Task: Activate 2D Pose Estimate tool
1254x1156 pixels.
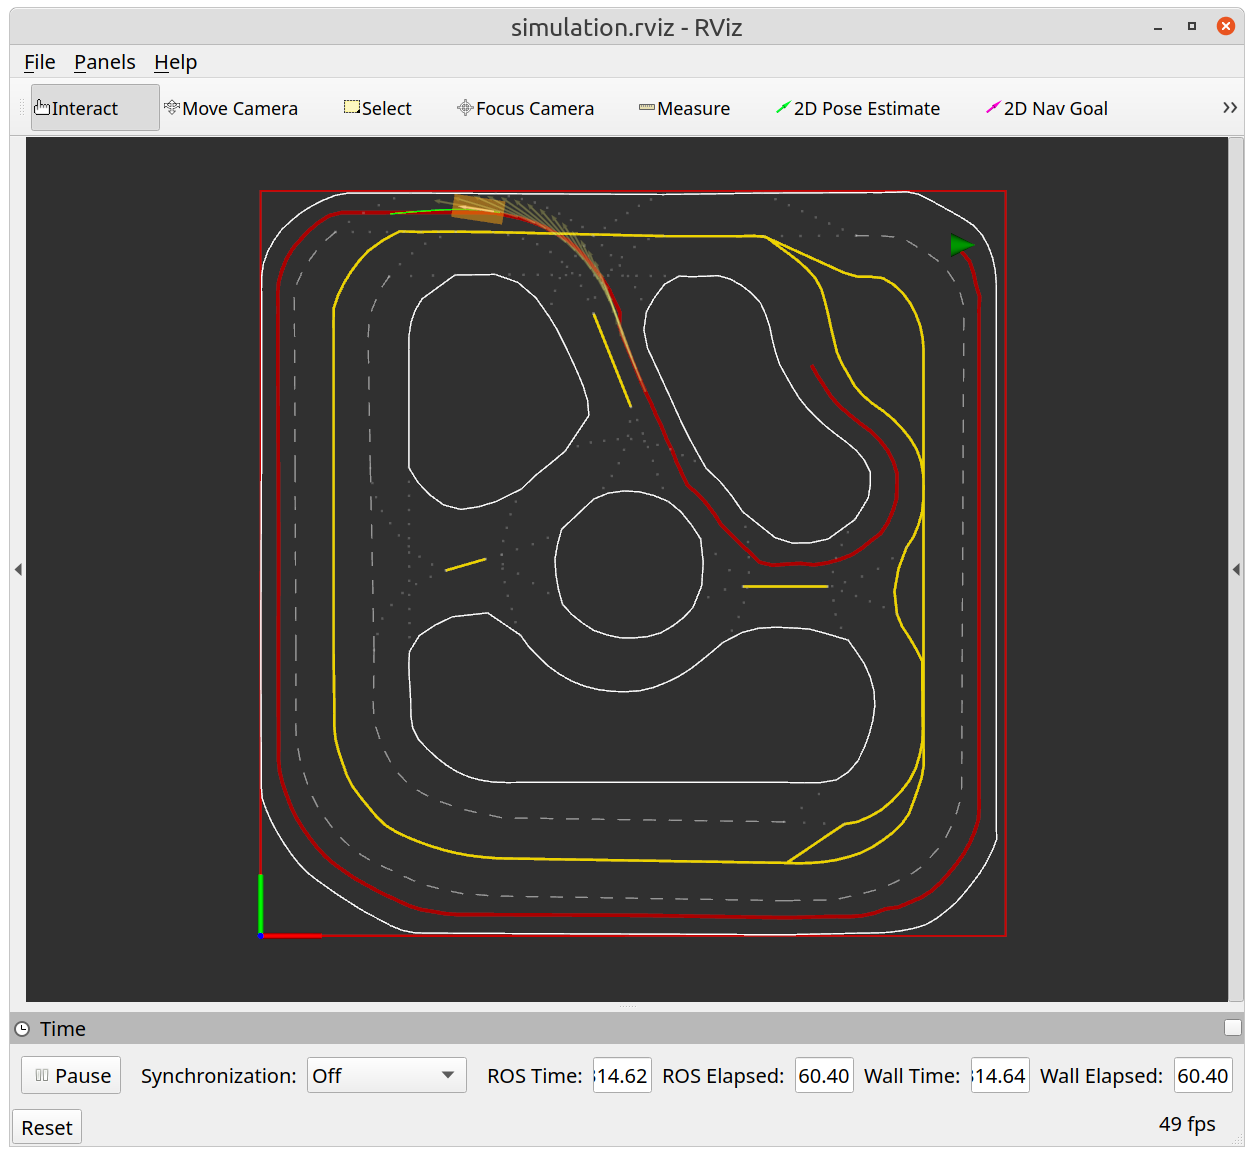Action: pos(858,108)
